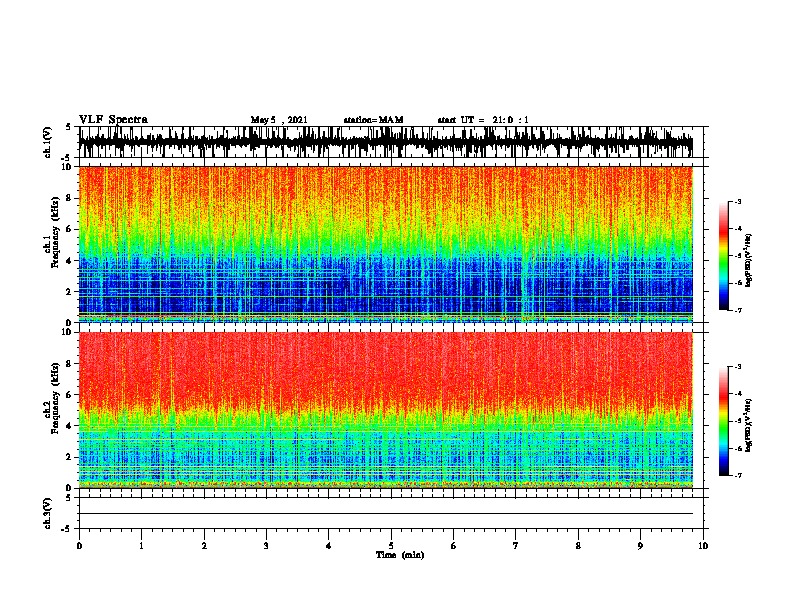The width and height of the screenshot is (792, 612).
Task: Click the "2" minute tick on time axis
Action: pos(204,546)
